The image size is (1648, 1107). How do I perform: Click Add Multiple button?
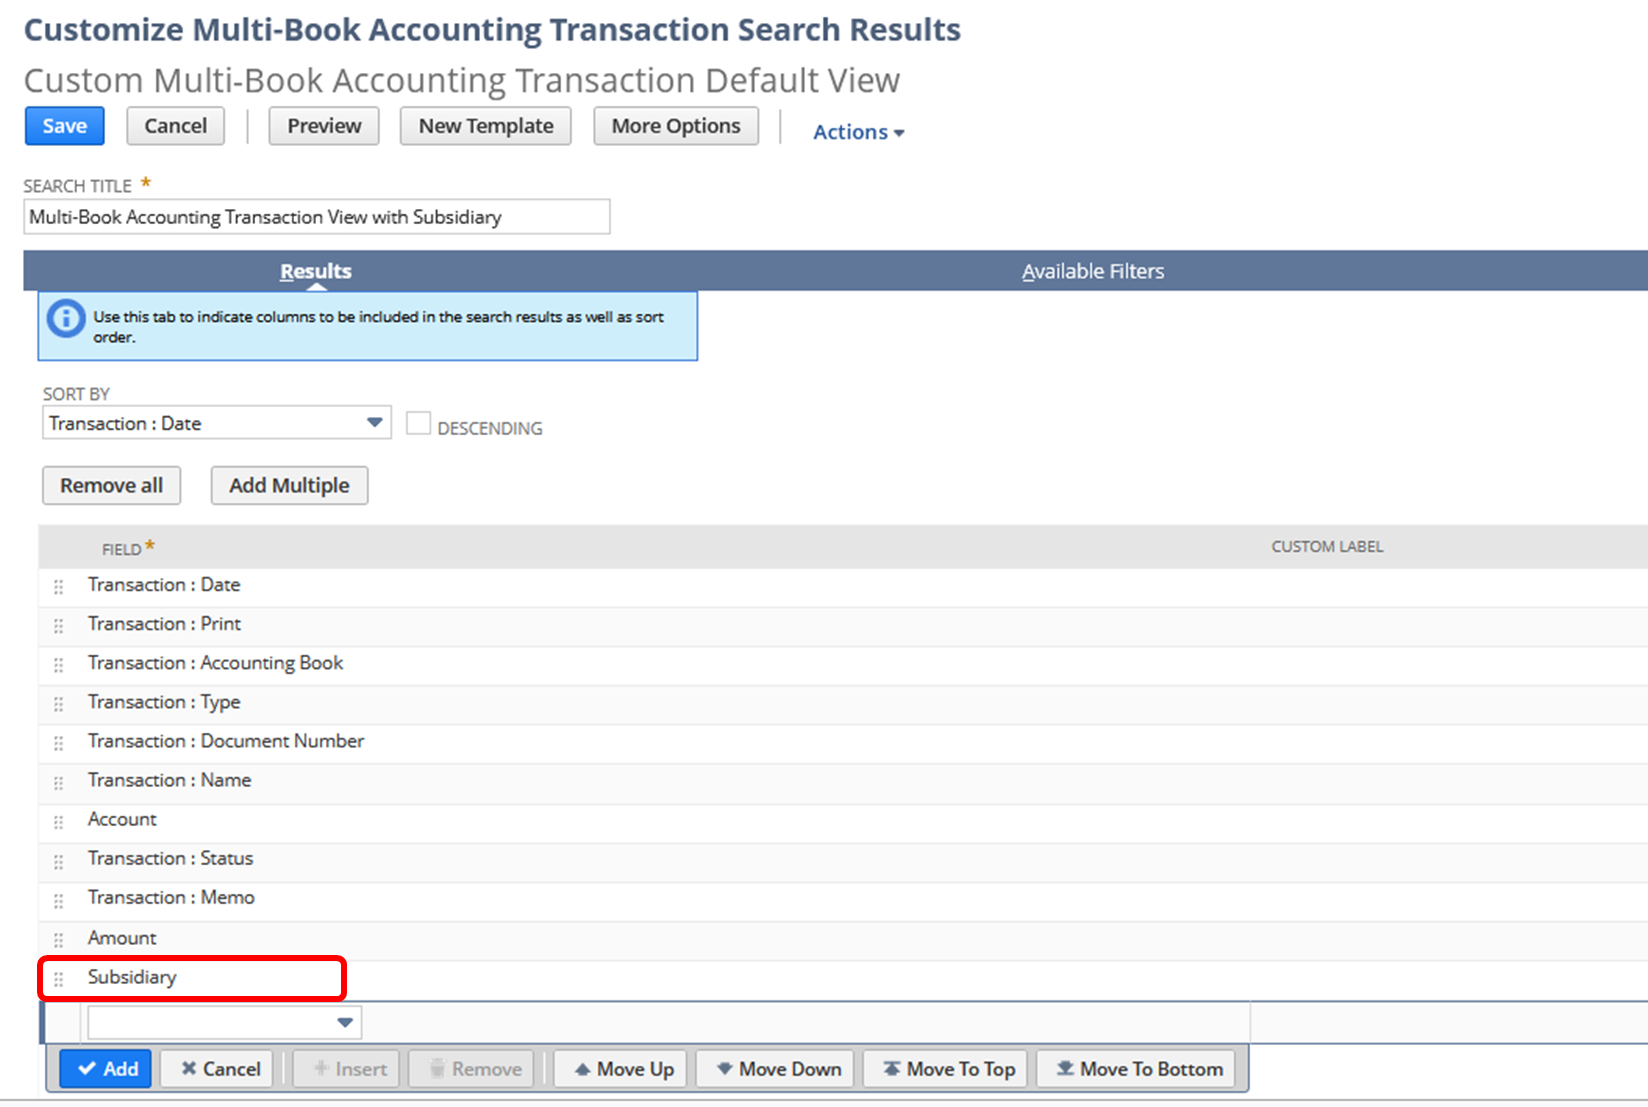coord(289,485)
